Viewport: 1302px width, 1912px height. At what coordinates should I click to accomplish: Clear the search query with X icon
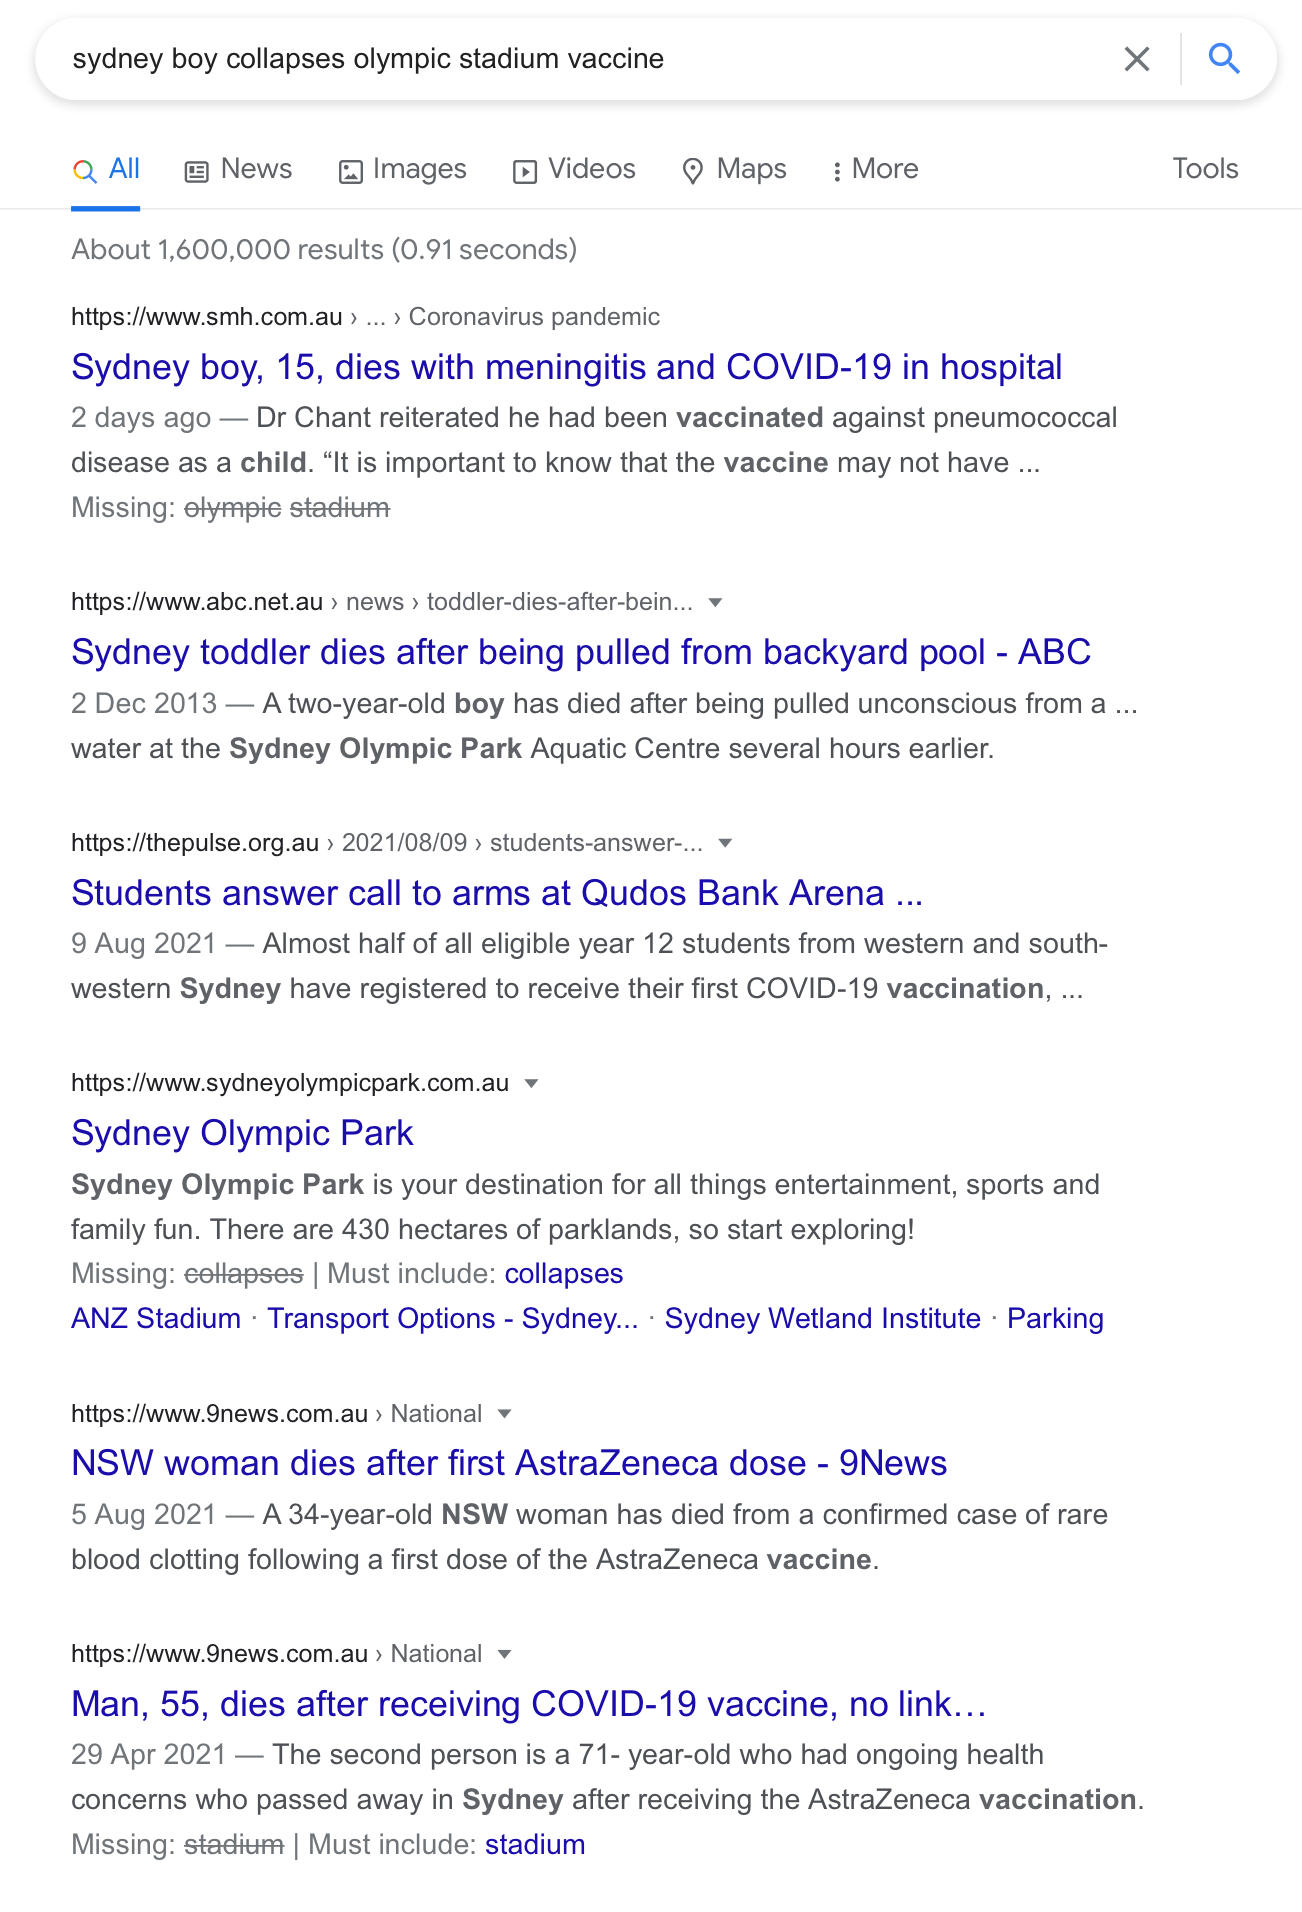pos(1137,59)
